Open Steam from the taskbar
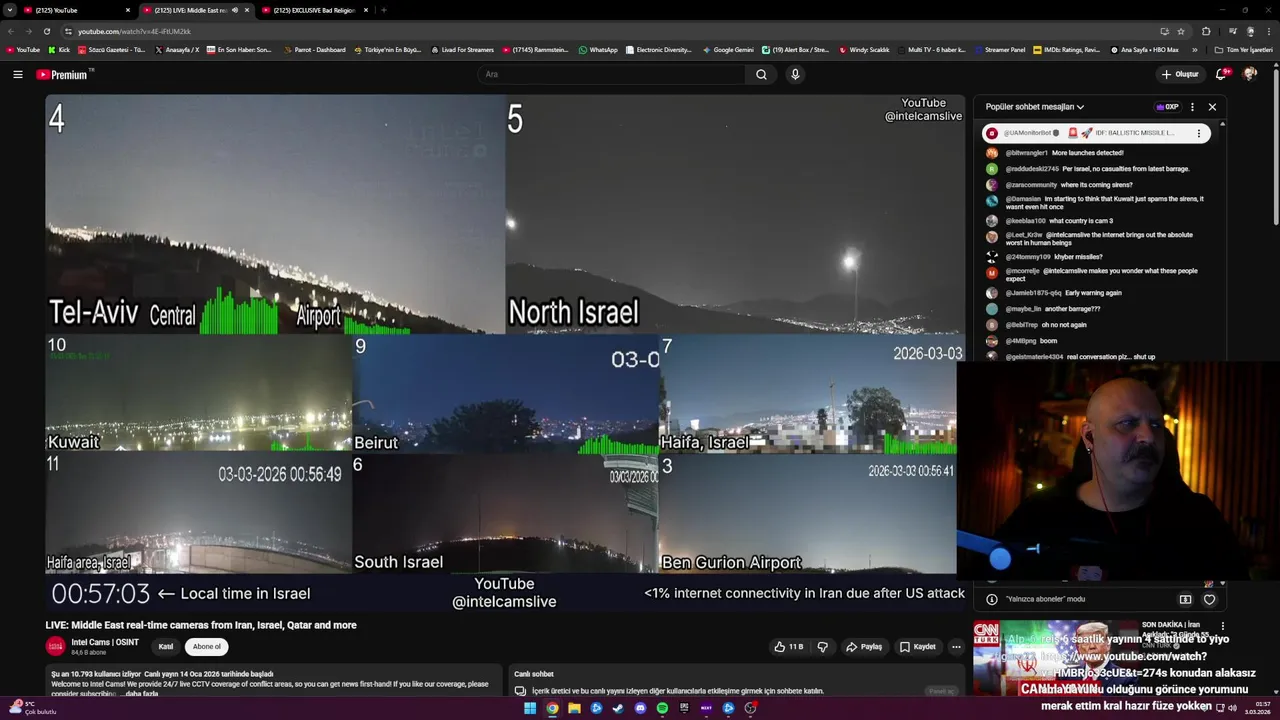Viewport: 1280px width, 720px height. 618,708
